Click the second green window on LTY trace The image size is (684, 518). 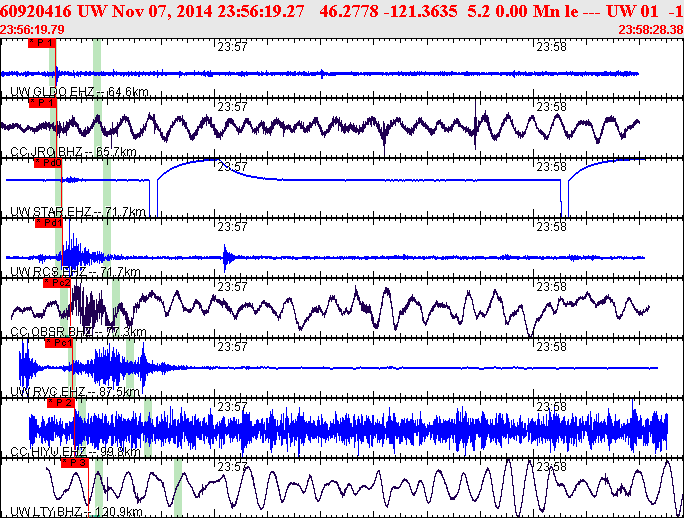point(178,488)
